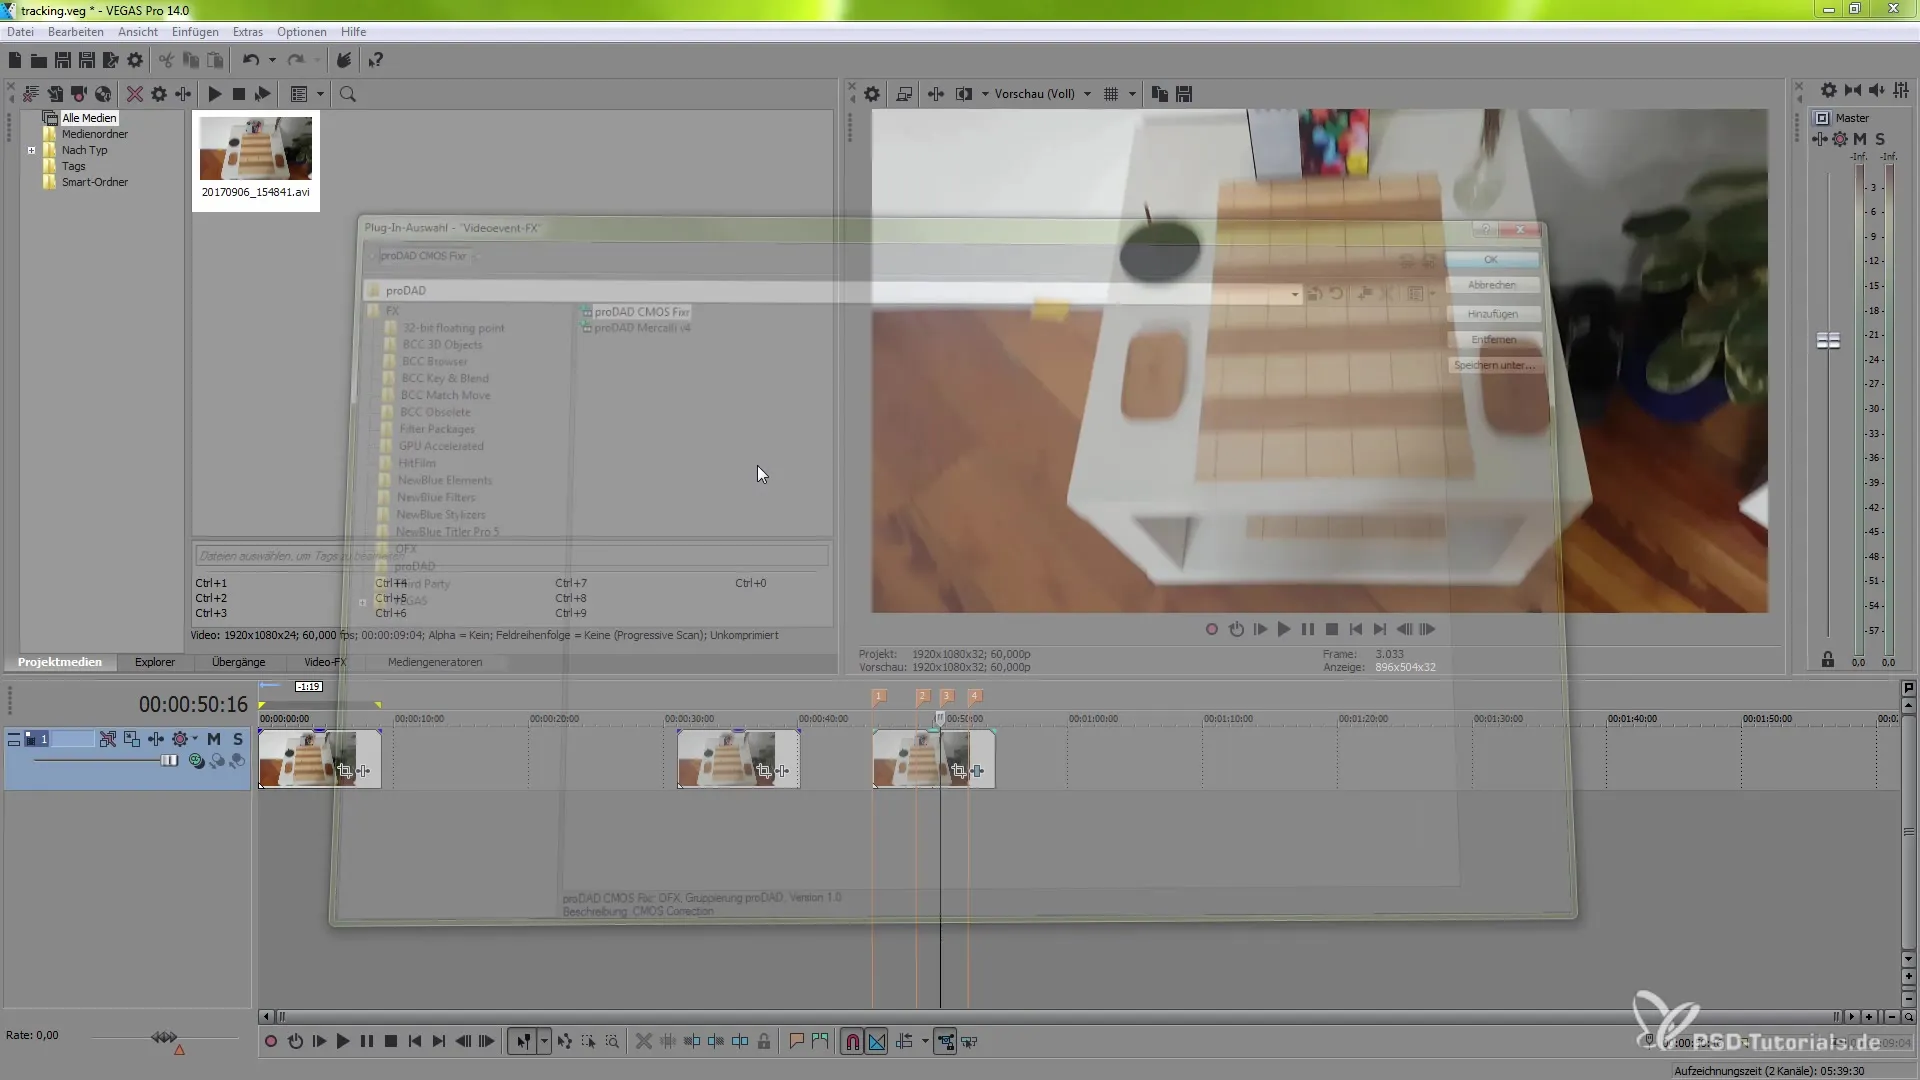The height and width of the screenshot is (1080, 1920).
Task: Click timeline marker 1
Action: click(x=879, y=696)
